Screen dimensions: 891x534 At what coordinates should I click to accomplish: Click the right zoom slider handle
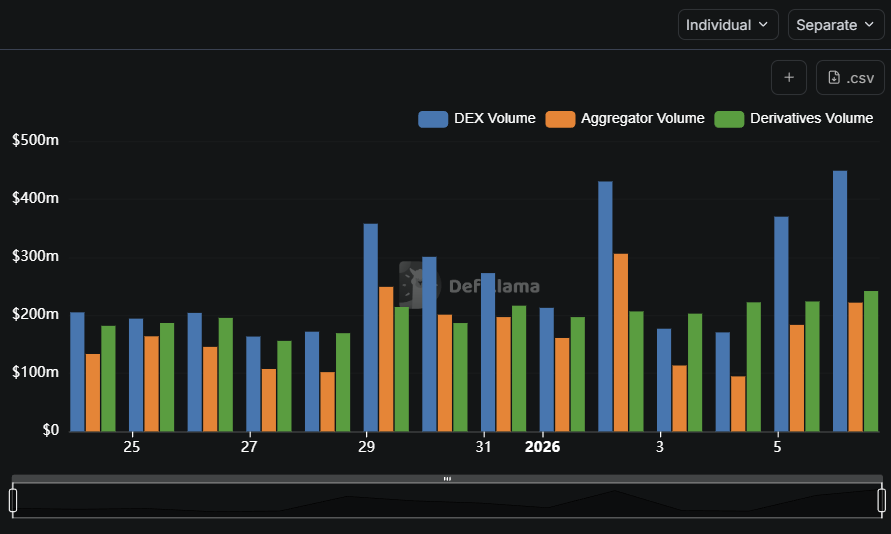pos(881,499)
